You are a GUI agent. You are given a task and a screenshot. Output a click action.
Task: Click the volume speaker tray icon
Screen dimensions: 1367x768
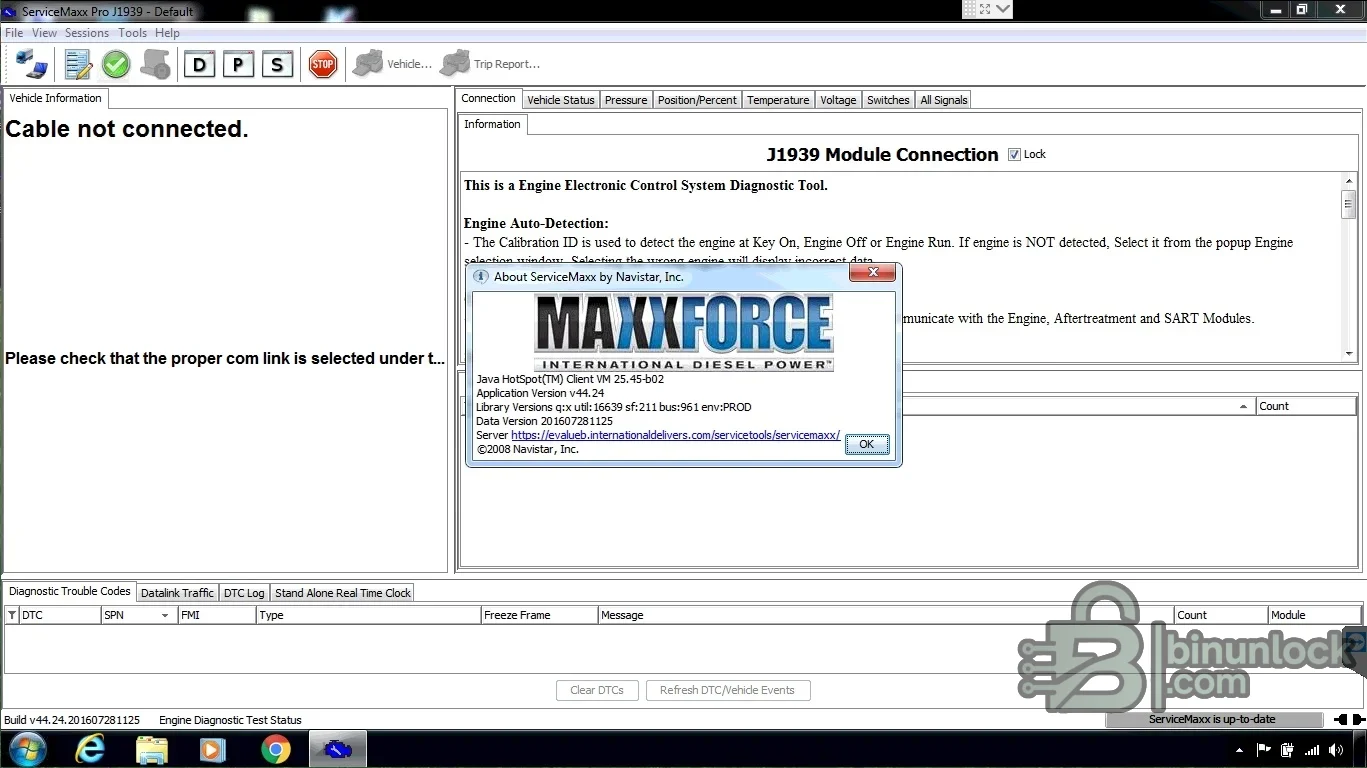(1335, 750)
